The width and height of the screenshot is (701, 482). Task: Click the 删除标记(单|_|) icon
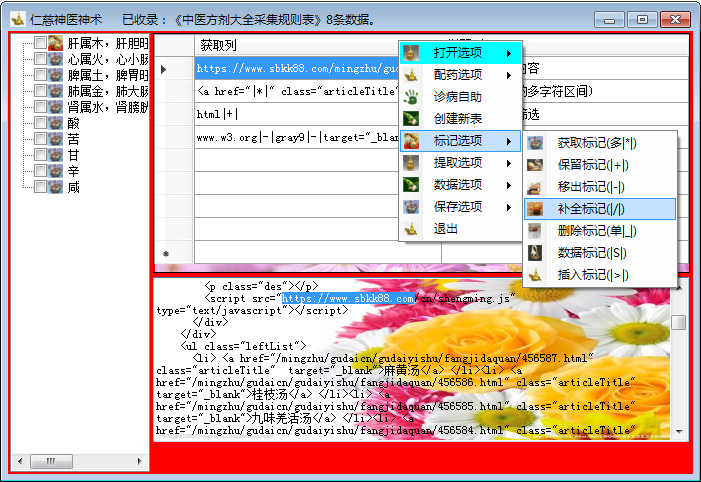click(535, 231)
